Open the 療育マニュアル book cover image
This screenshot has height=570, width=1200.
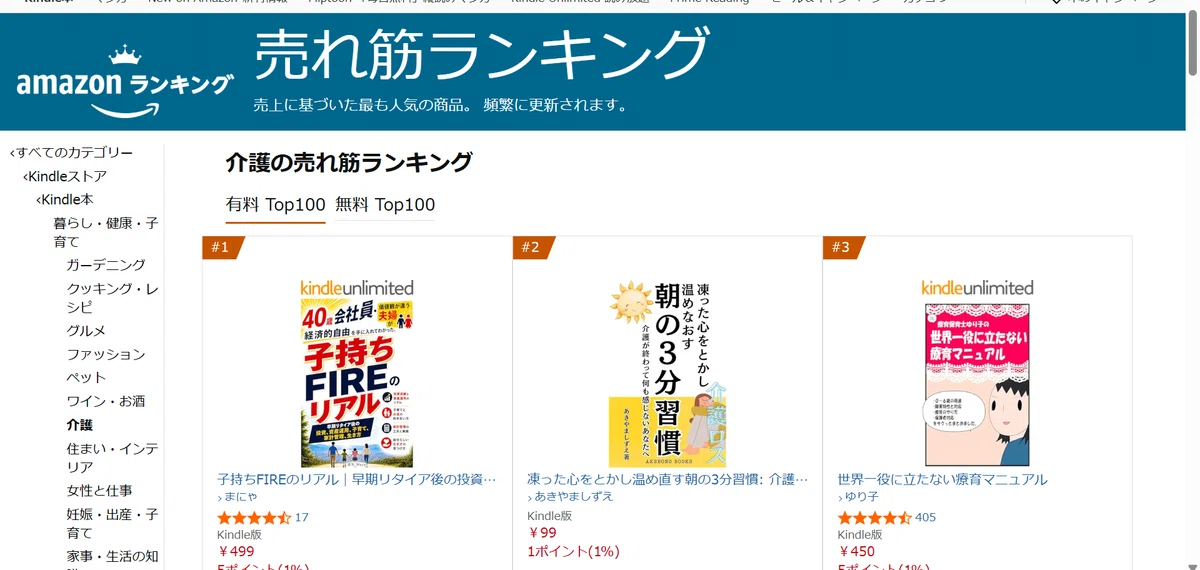tap(977, 373)
